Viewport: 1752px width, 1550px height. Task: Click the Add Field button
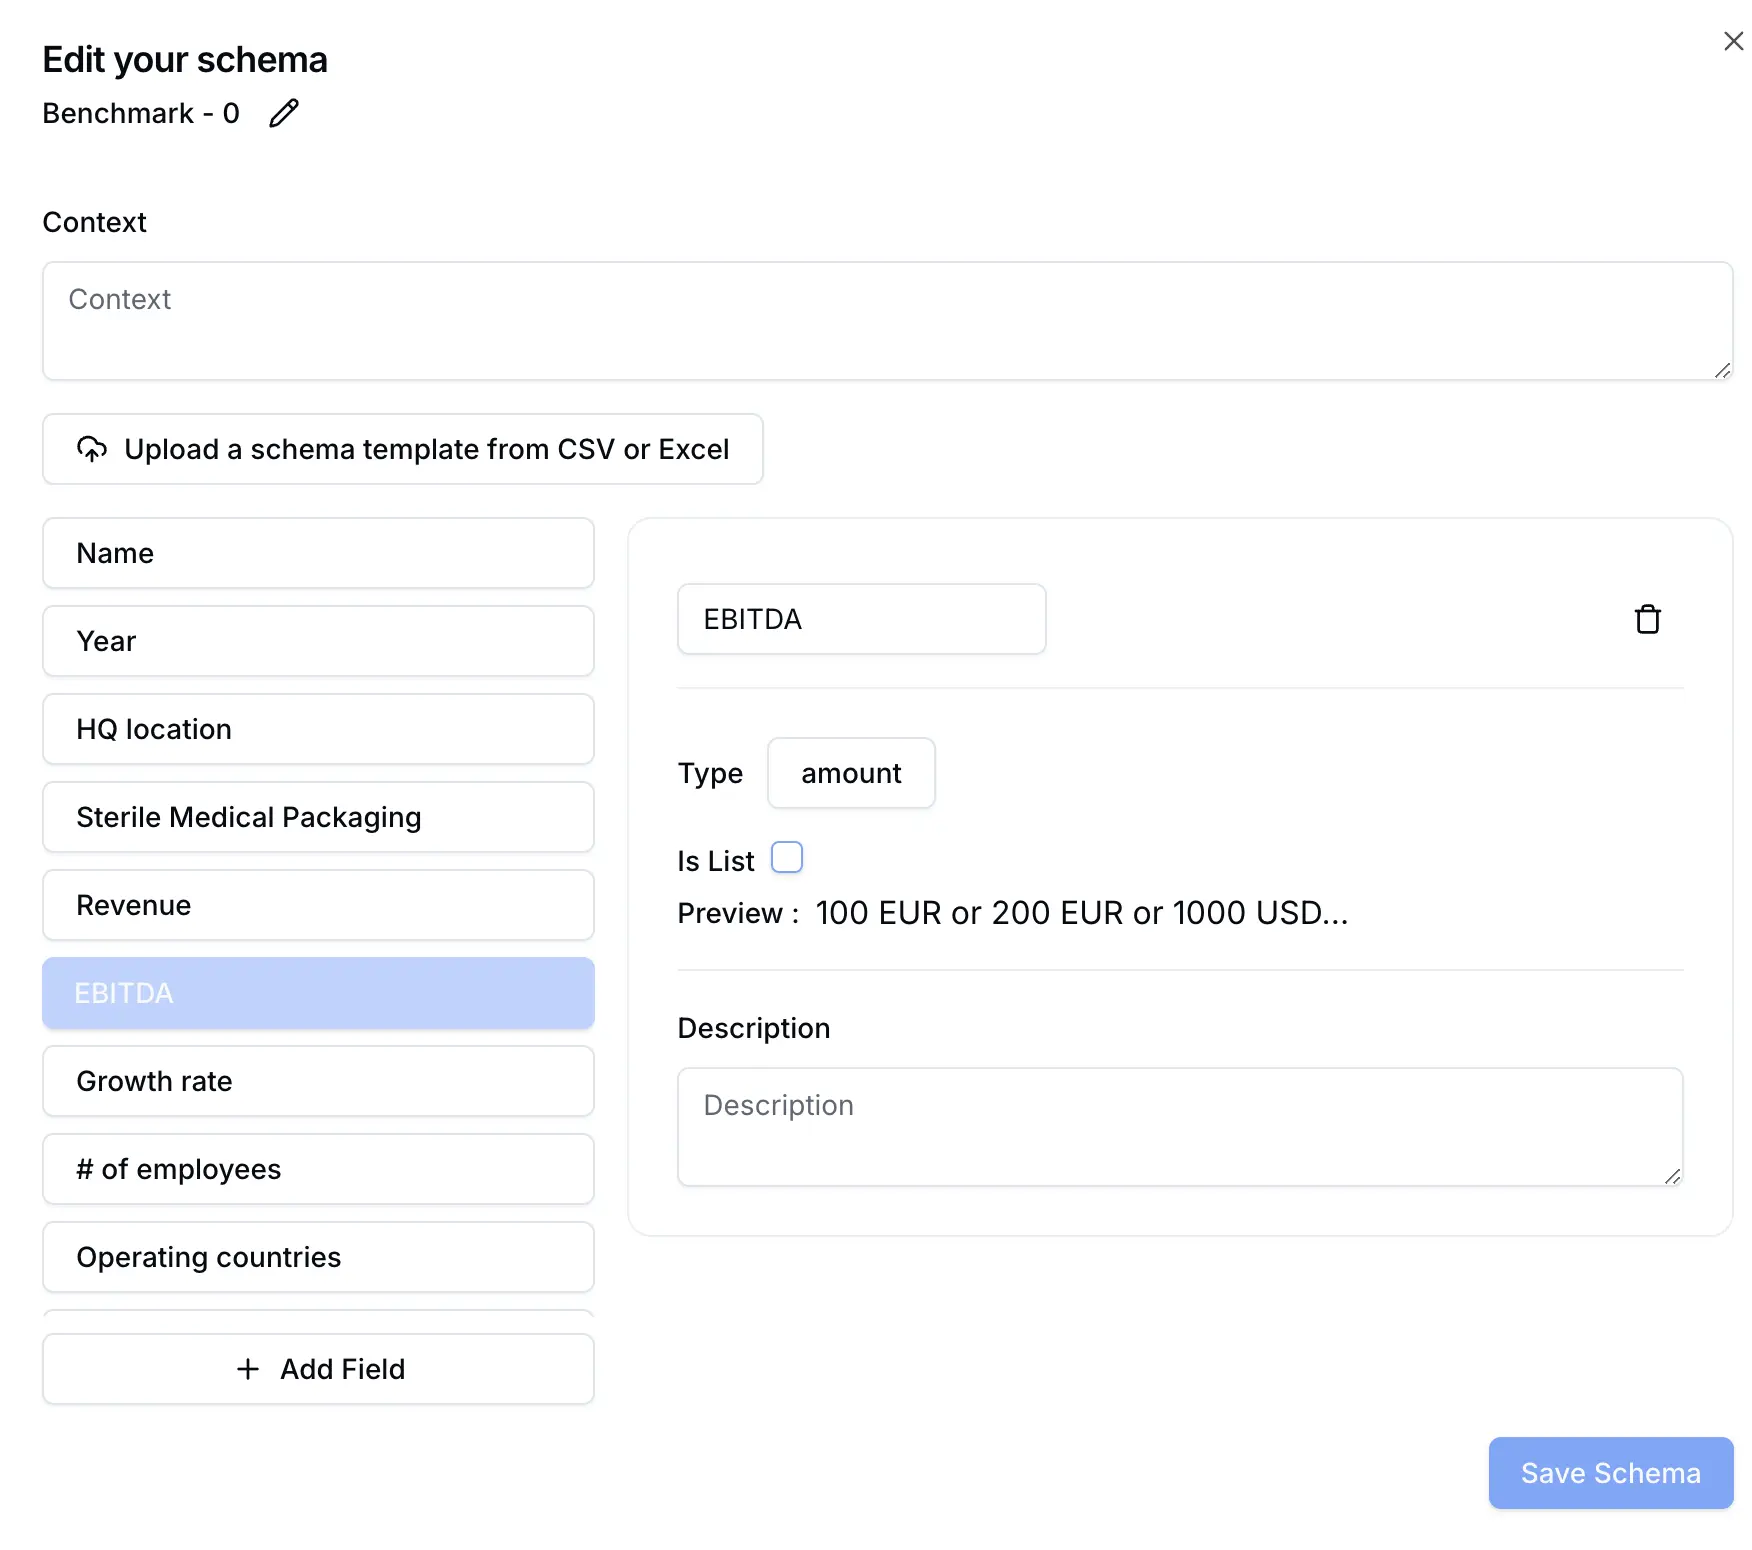click(x=318, y=1369)
